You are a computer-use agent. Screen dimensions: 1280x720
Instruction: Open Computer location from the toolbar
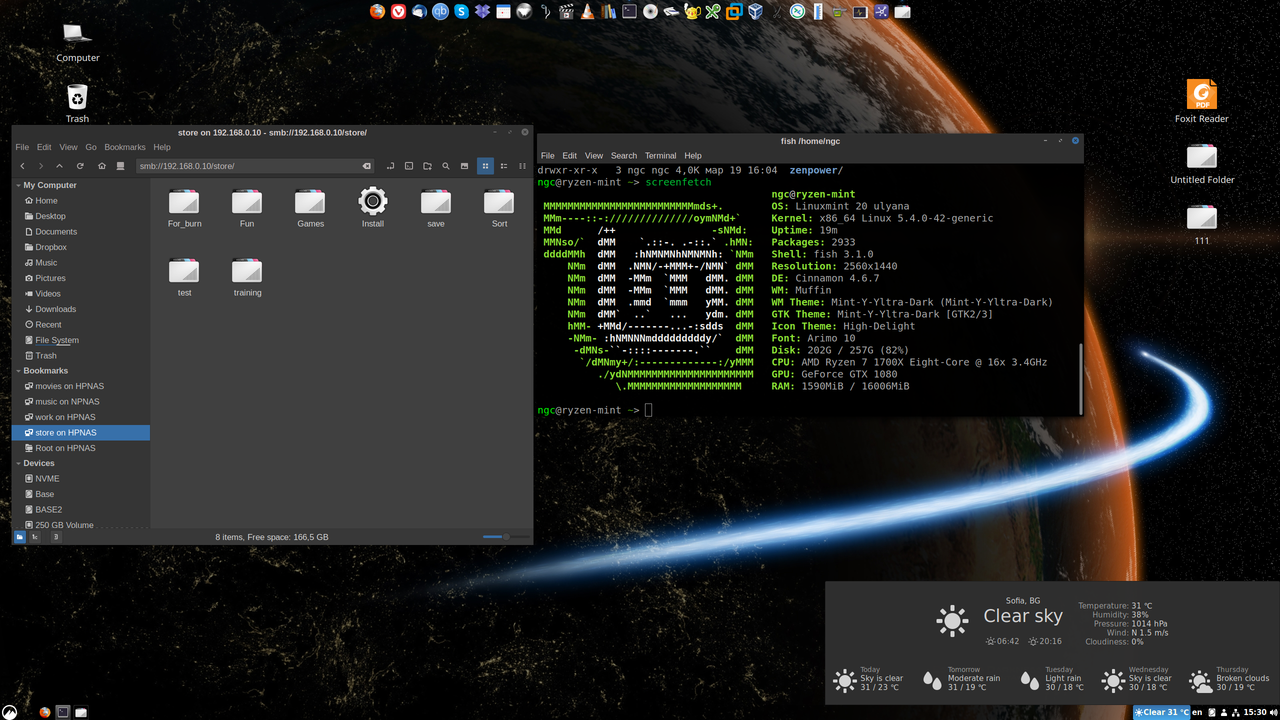(121, 166)
